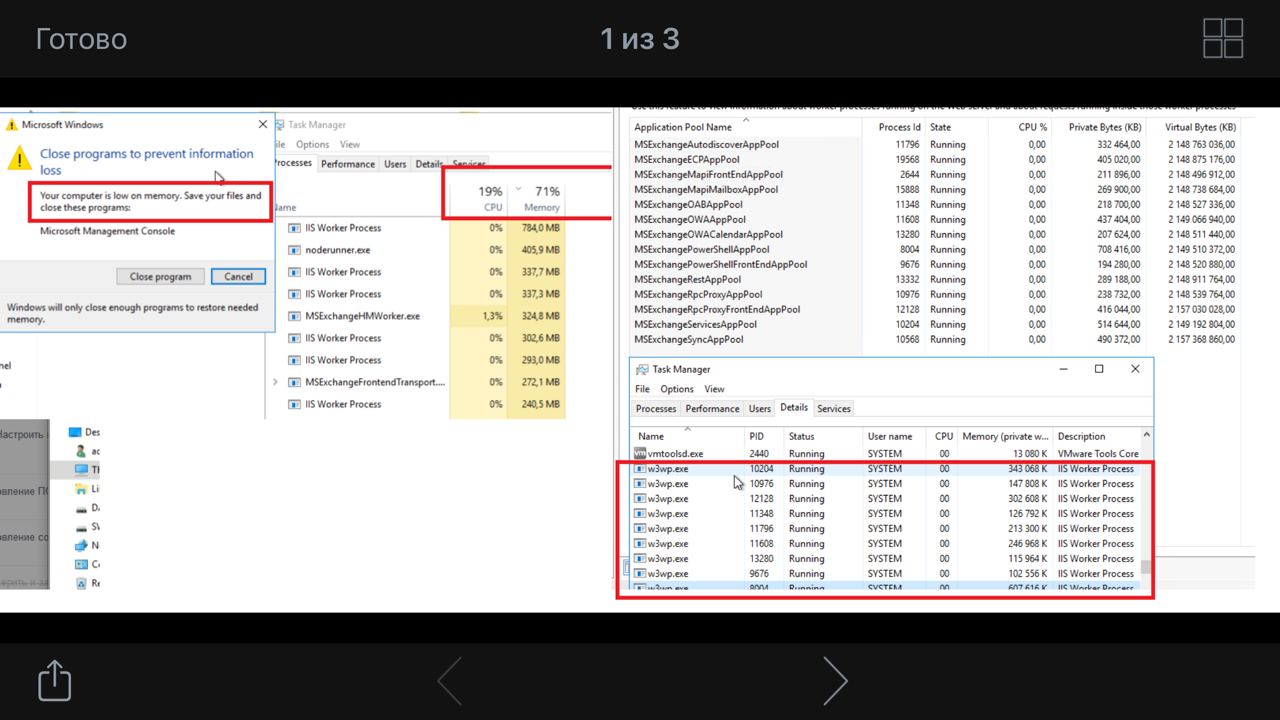This screenshot has height=720, width=1280.
Task: Sort processes by the 71% Memory column
Action: pyautogui.click(x=537, y=198)
